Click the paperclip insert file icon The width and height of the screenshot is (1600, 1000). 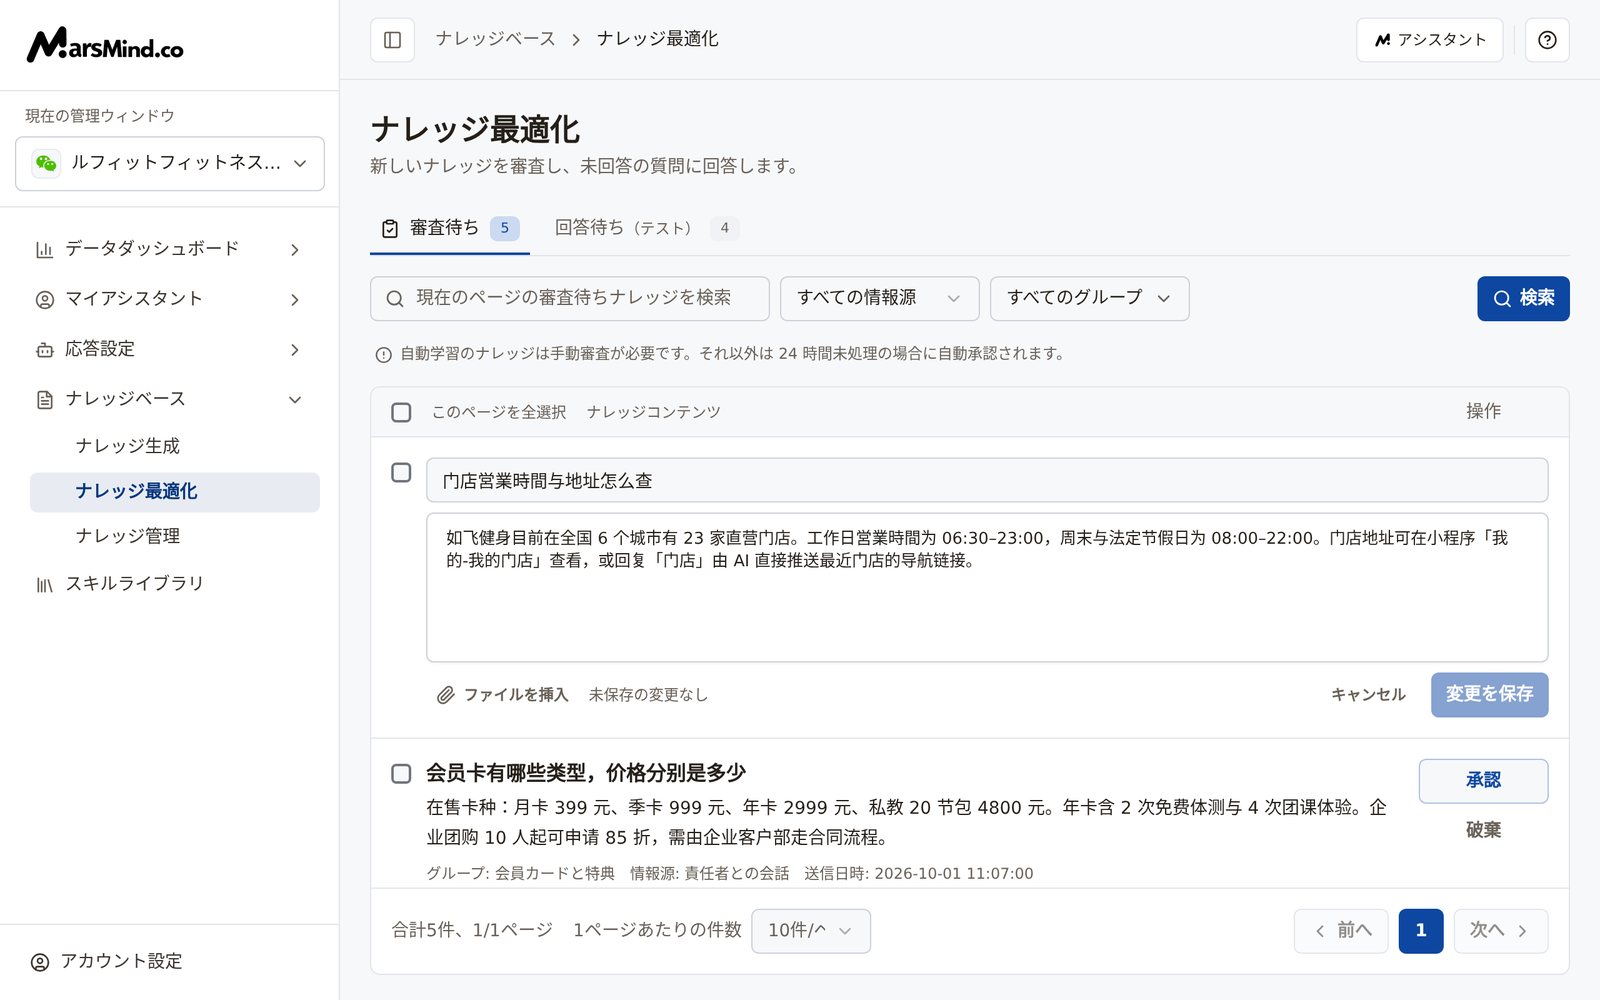coord(445,695)
